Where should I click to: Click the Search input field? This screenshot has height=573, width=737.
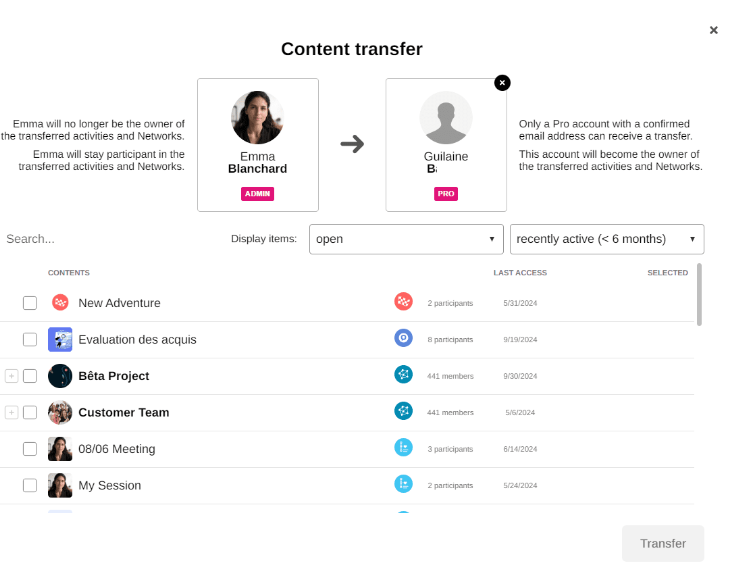click(x=100, y=239)
